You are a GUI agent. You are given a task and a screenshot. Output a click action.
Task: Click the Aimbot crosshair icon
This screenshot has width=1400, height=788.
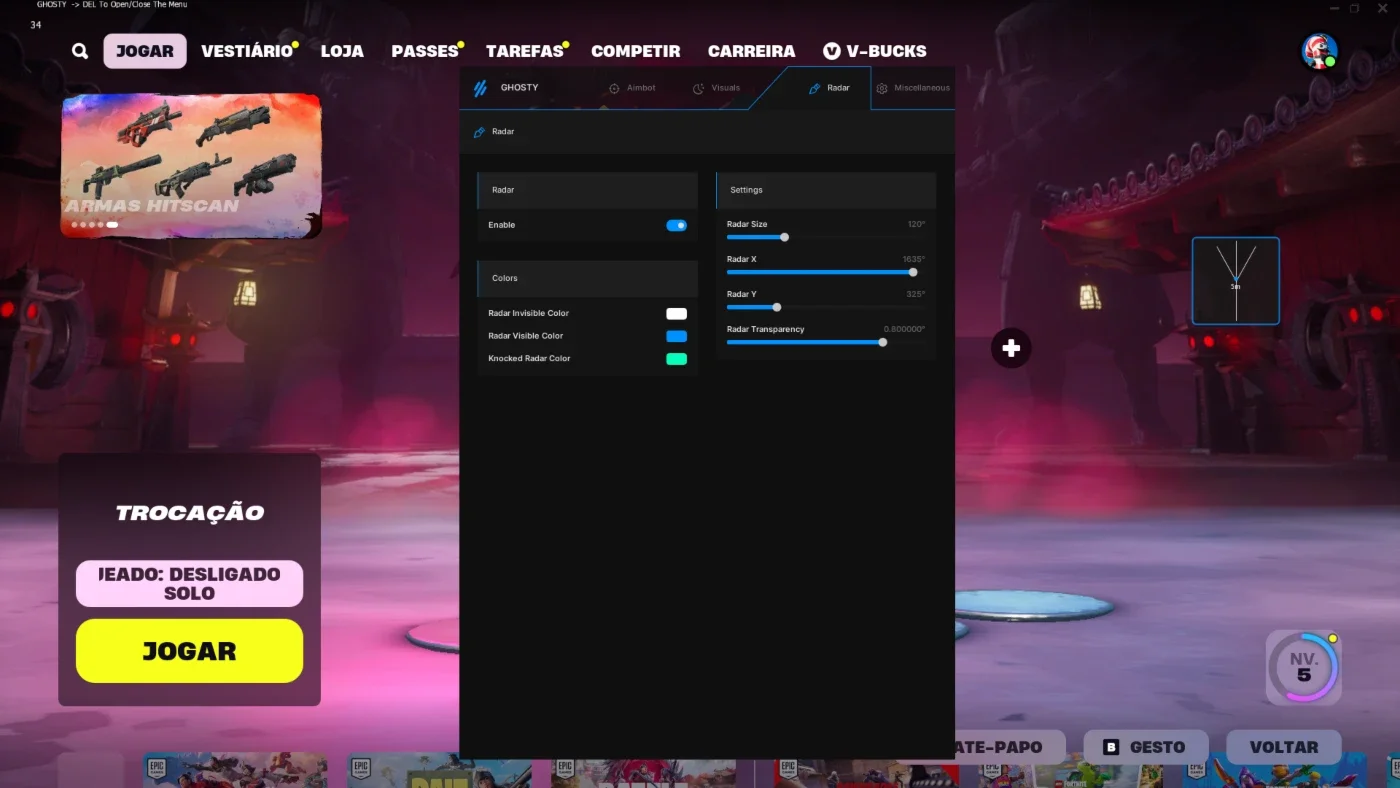point(614,88)
